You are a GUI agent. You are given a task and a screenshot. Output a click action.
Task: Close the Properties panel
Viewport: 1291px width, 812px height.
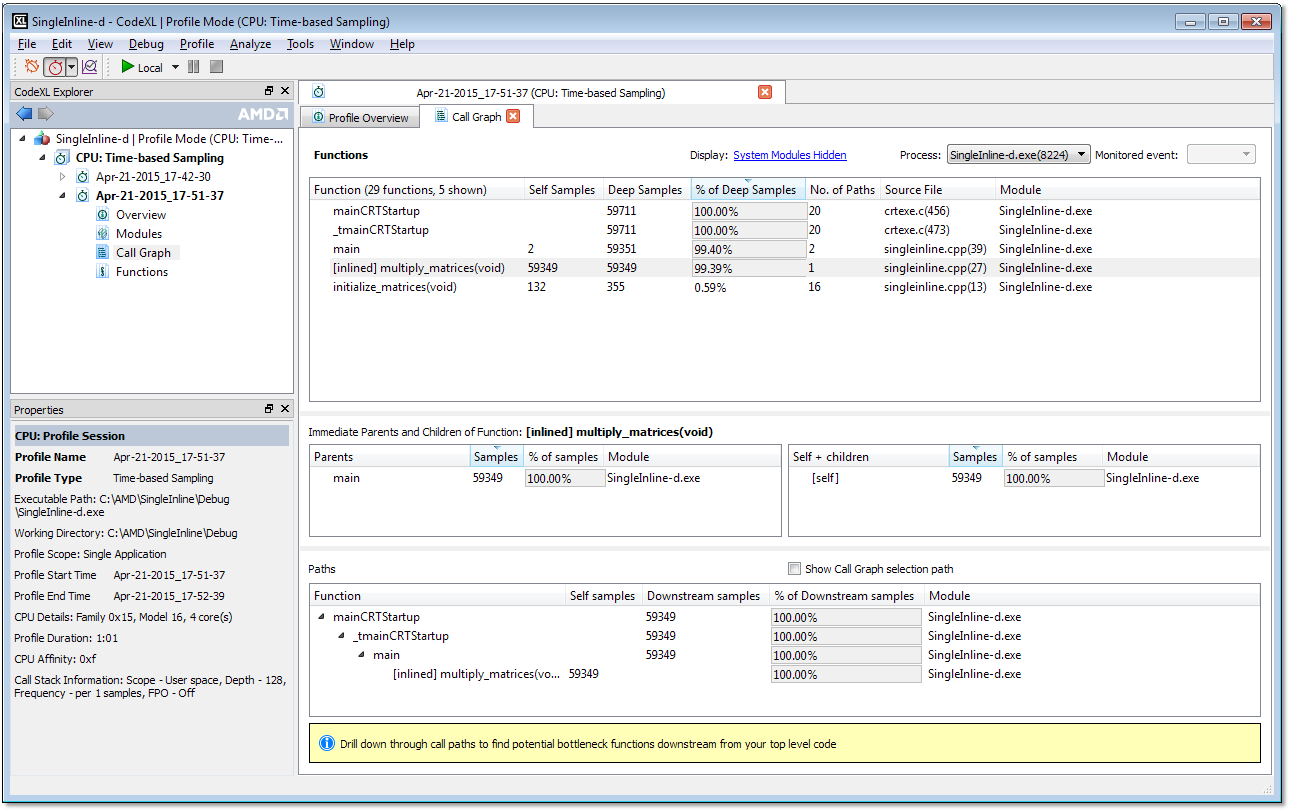click(x=285, y=409)
